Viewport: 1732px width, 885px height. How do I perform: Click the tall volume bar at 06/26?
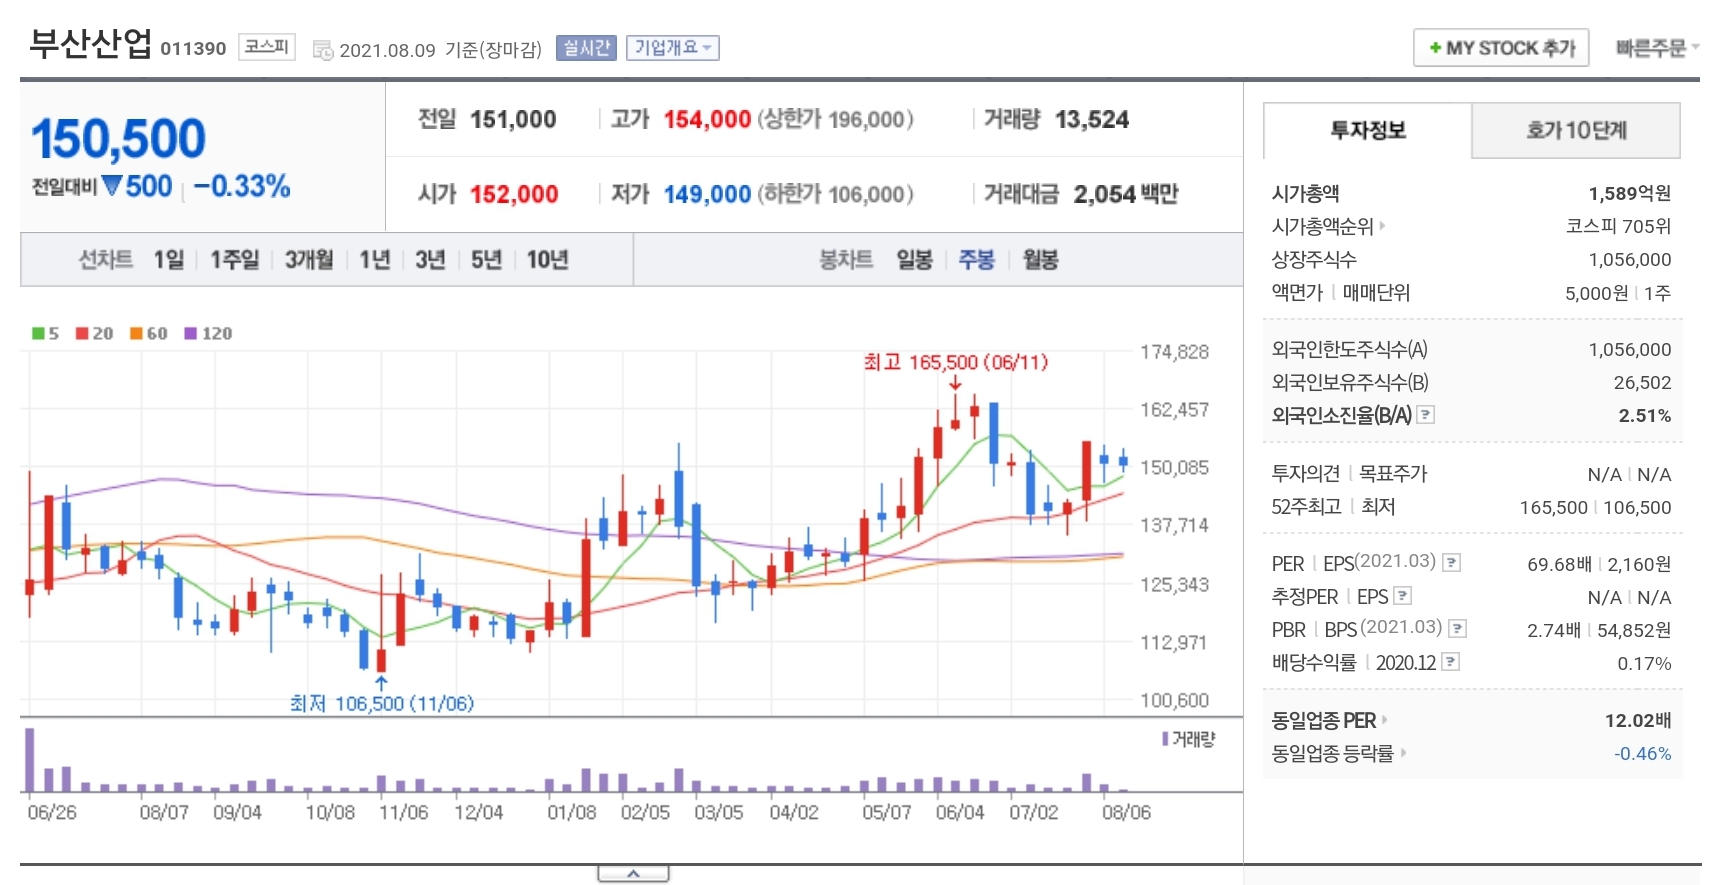click(30, 760)
